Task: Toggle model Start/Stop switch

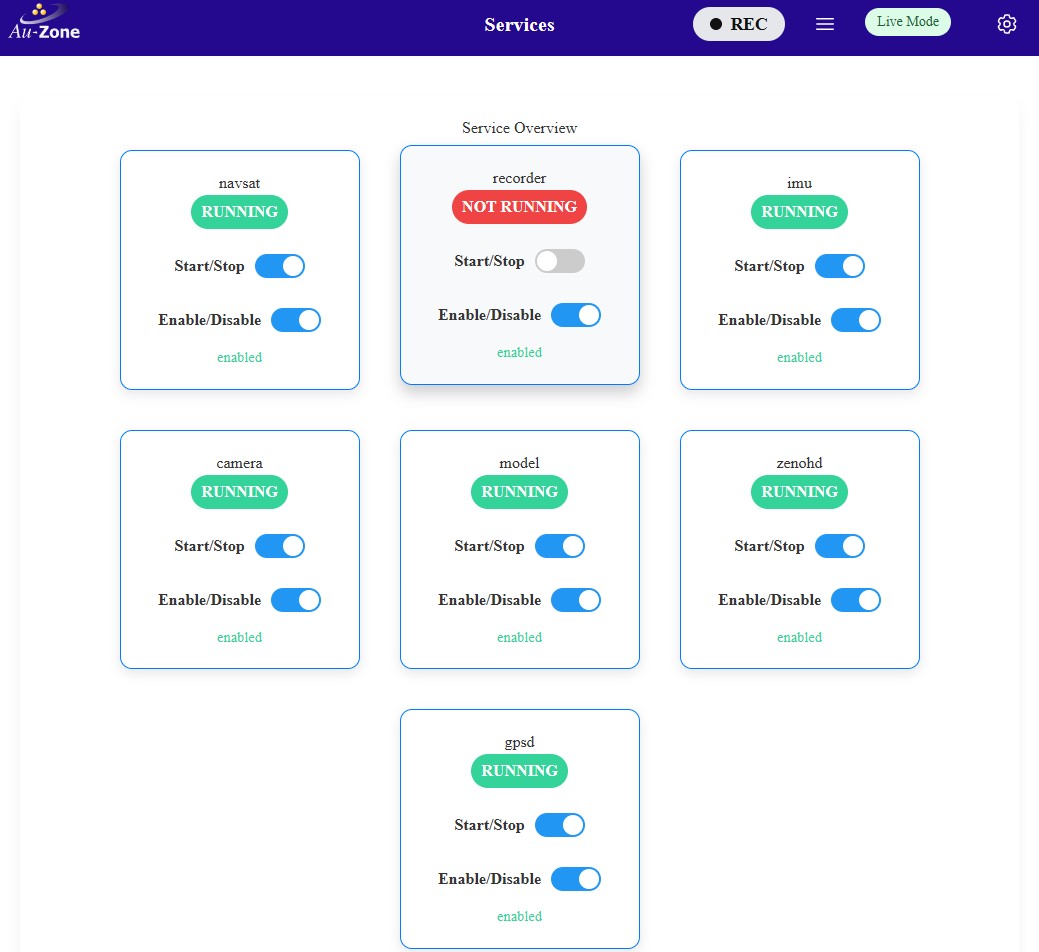Action: [560, 546]
